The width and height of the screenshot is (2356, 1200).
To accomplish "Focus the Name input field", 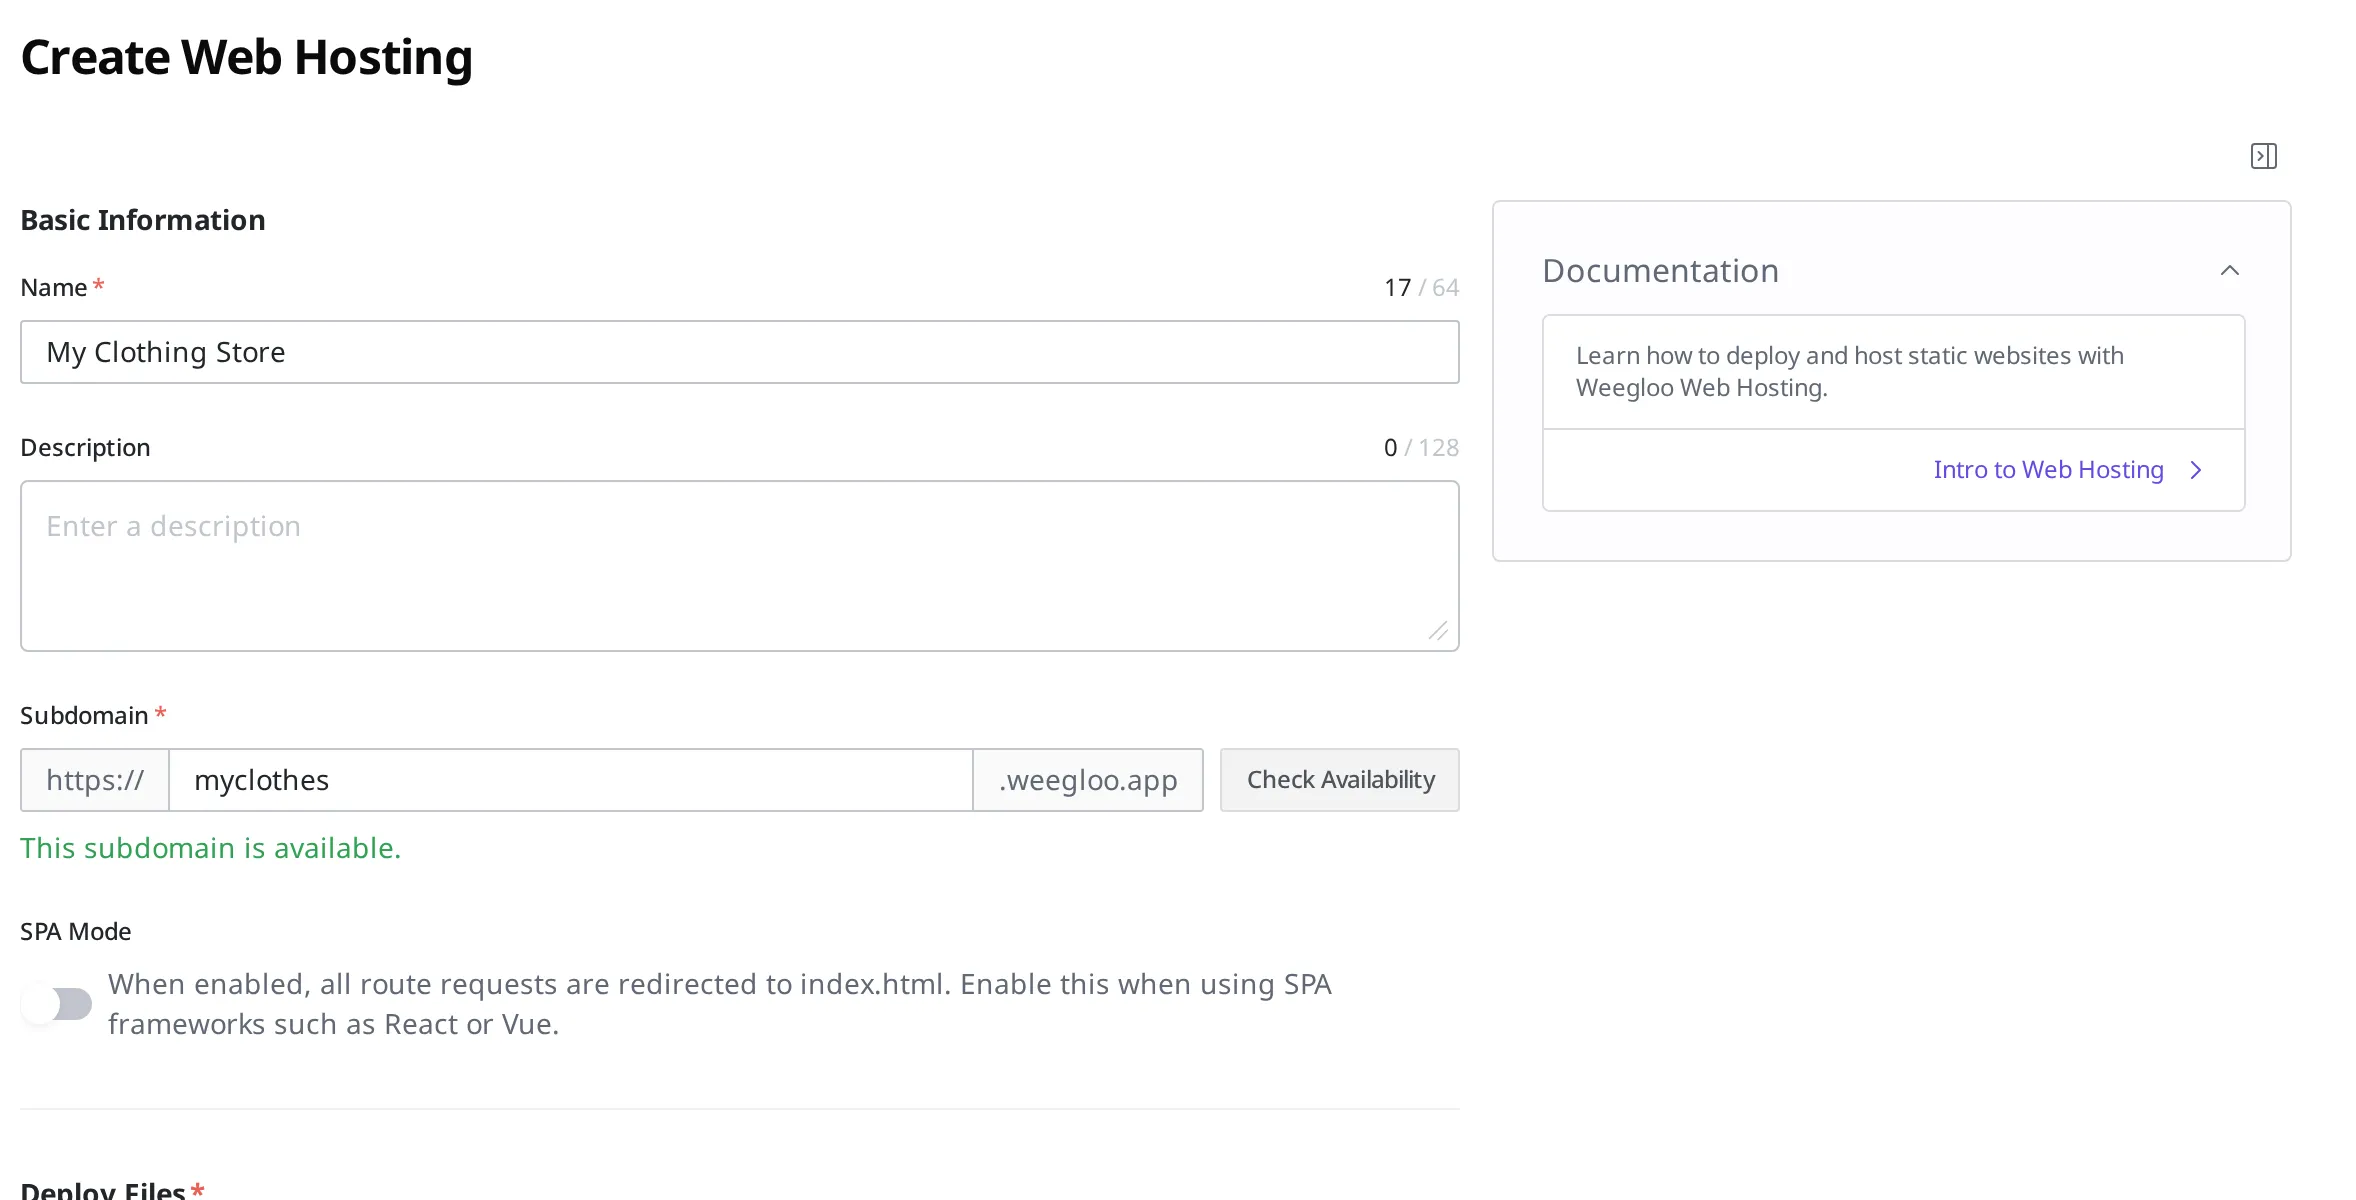I will tap(740, 352).
